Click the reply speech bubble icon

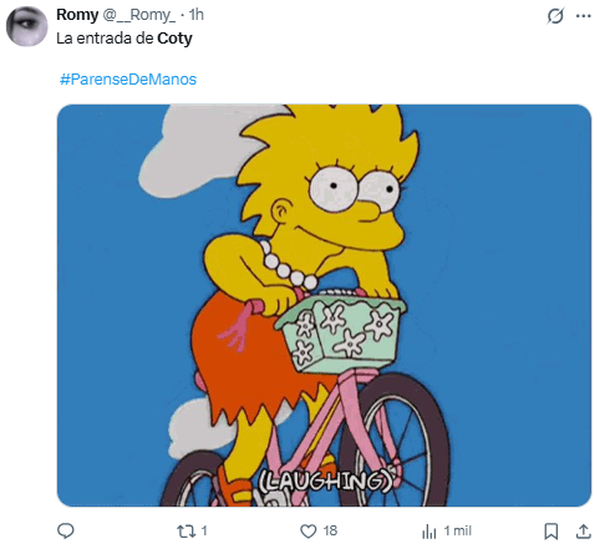[x=66, y=530]
